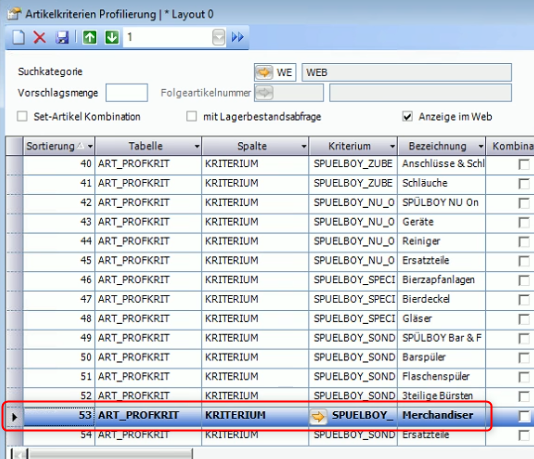This screenshot has width=534, height=459.
Task: Enable Set-Artikel Kombination checkbox
Action: tap(22, 116)
